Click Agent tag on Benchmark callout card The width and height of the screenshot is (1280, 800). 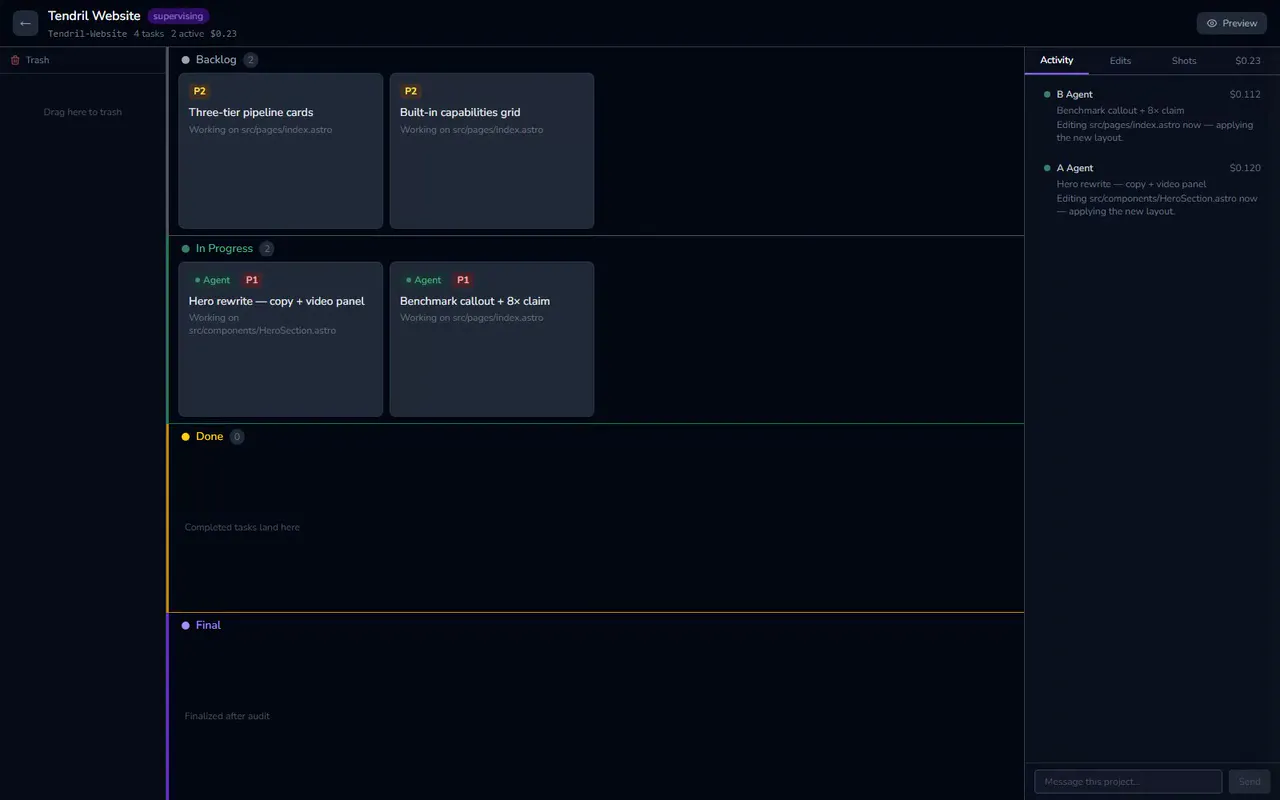423,280
